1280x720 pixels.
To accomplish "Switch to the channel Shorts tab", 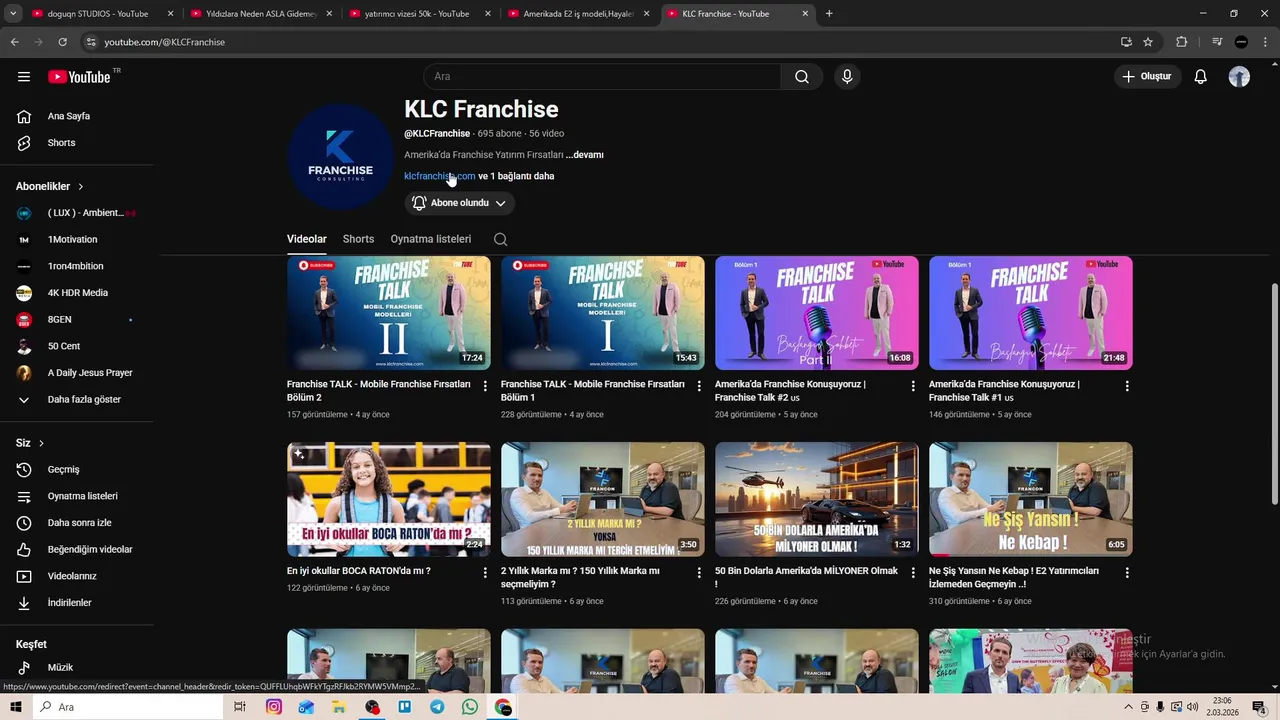I will pyautogui.click(x=358, y=239).
